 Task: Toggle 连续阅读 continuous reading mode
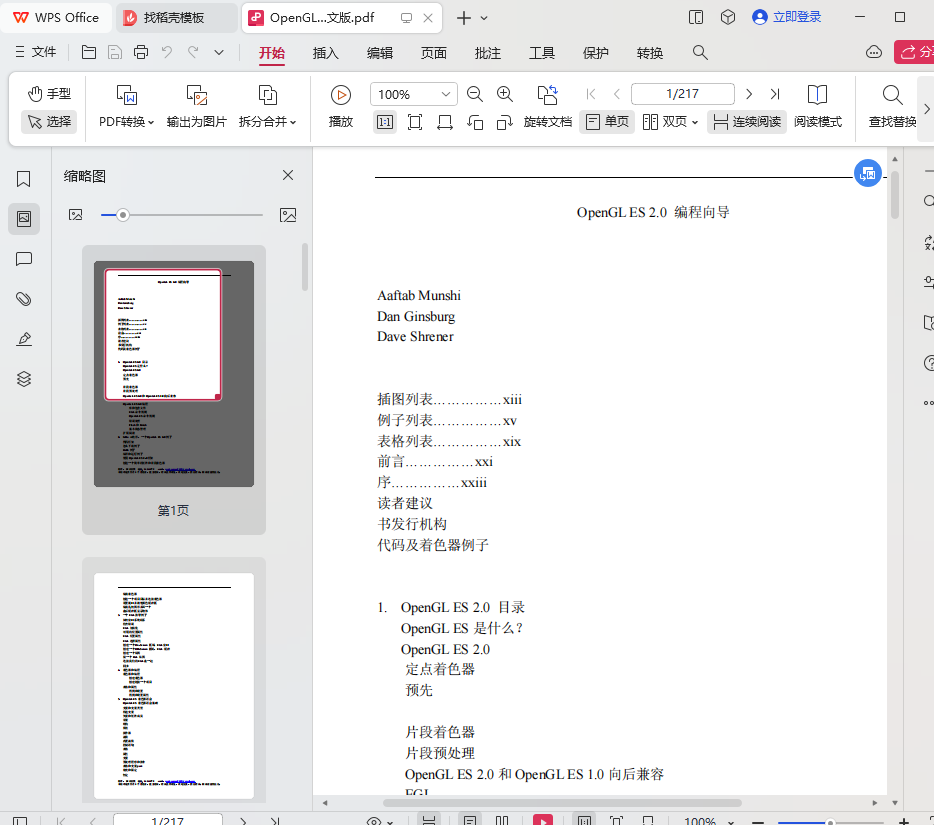pos(746,122)
